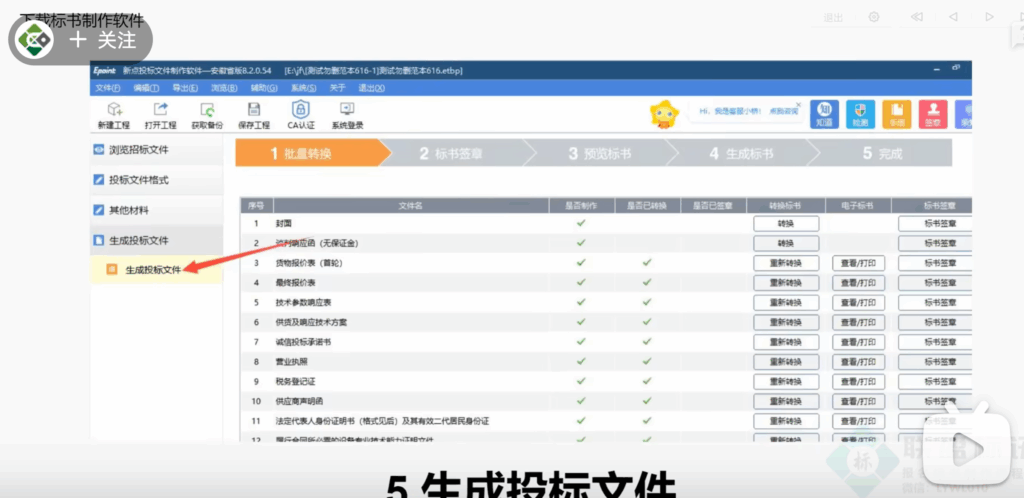
Task: Switch to step 2 标书签章
Action: click(x=452, y=153)
